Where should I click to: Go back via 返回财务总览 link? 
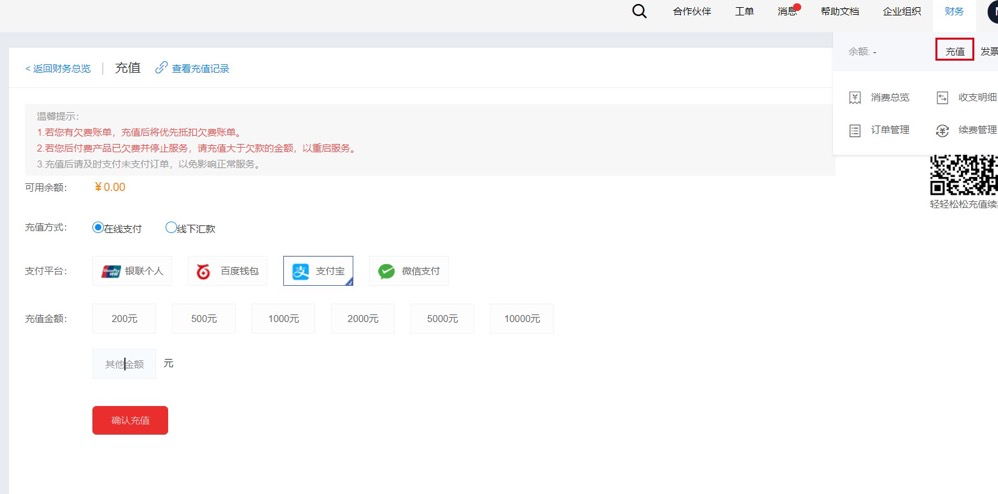click(58, 69)
